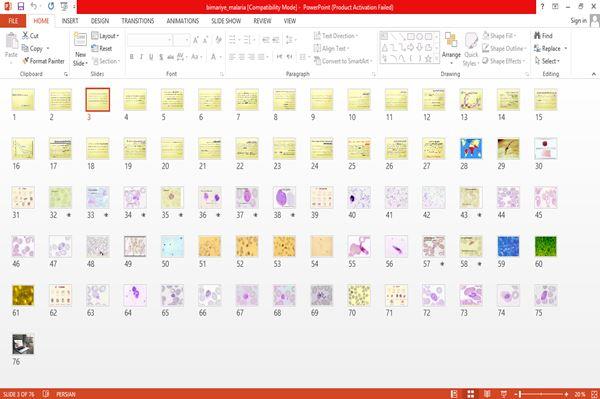600x399 pixels.
Task: Select slide 28 thumbnail with the world map
Action: pyautogui.click(x=471, y=148)
